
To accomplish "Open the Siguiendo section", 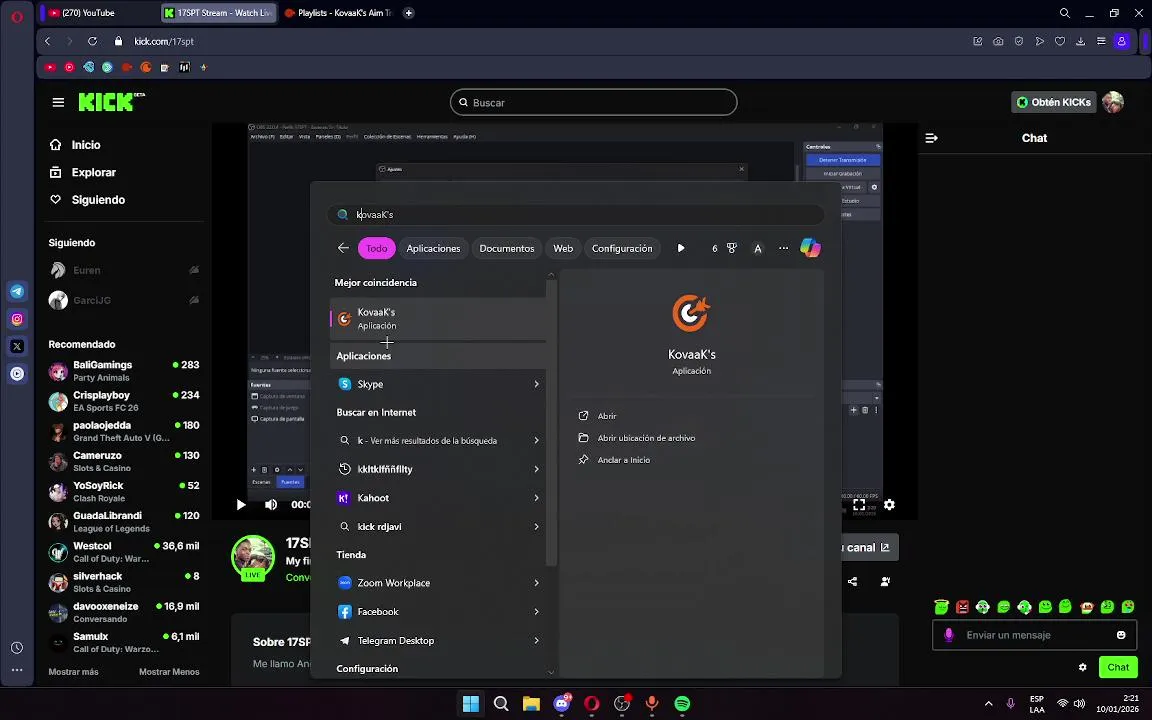I will tap(87, 200).
